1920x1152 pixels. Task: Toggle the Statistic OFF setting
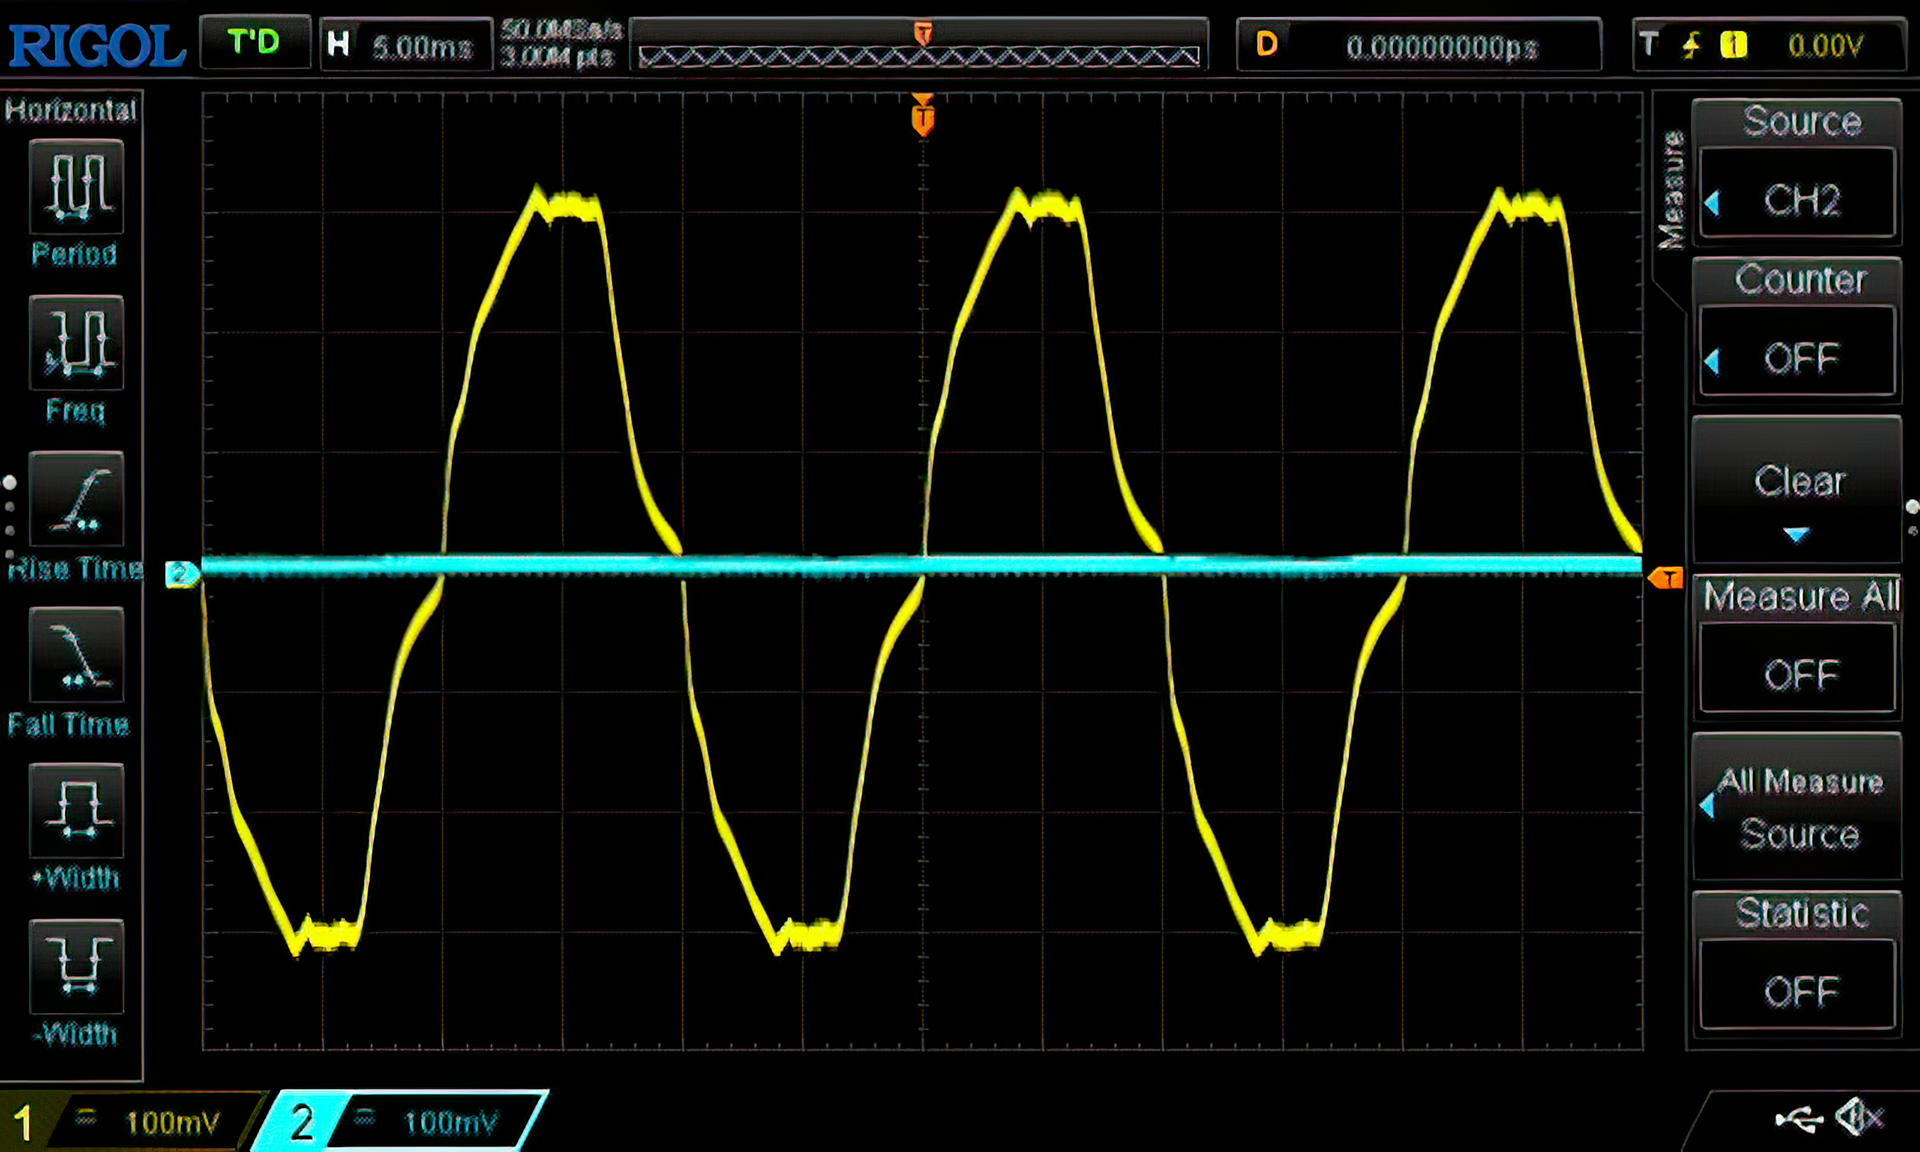[x=1798, y=990]
